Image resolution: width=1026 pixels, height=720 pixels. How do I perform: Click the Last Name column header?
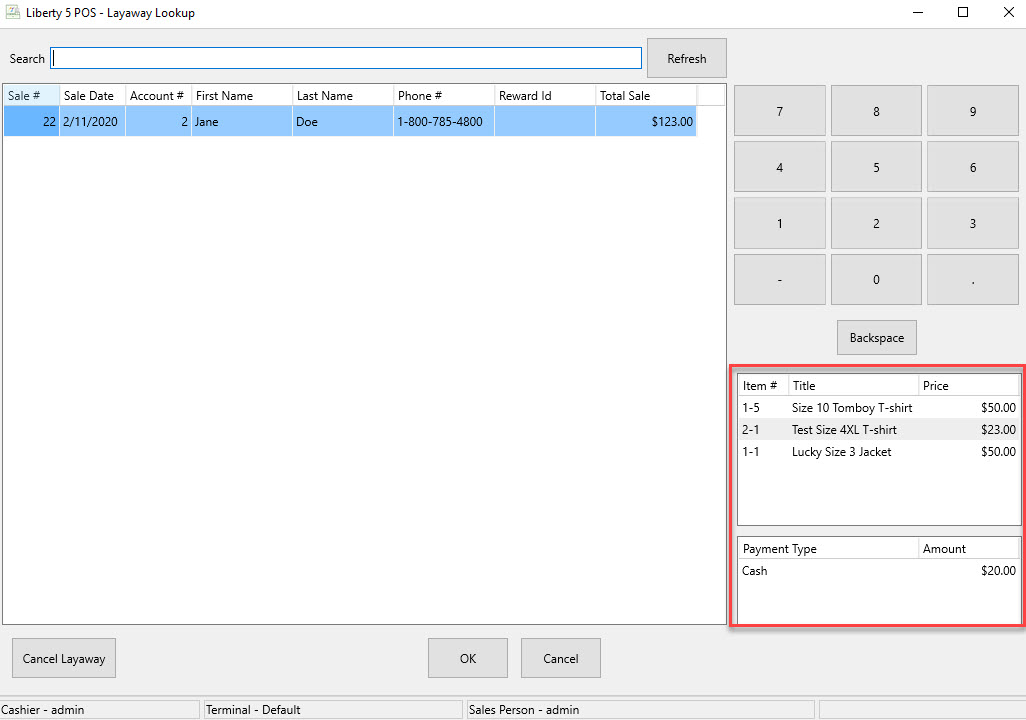click(343, 96)
